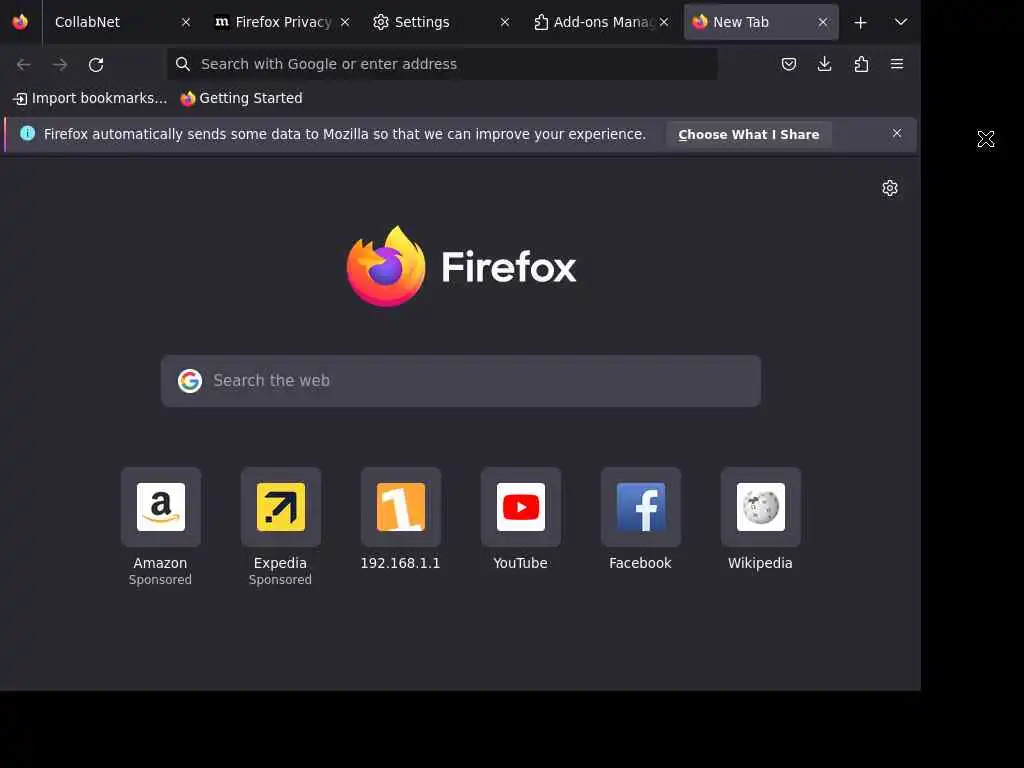
Task: Personalize new tab via gear icon
Action: pos(889,188)
